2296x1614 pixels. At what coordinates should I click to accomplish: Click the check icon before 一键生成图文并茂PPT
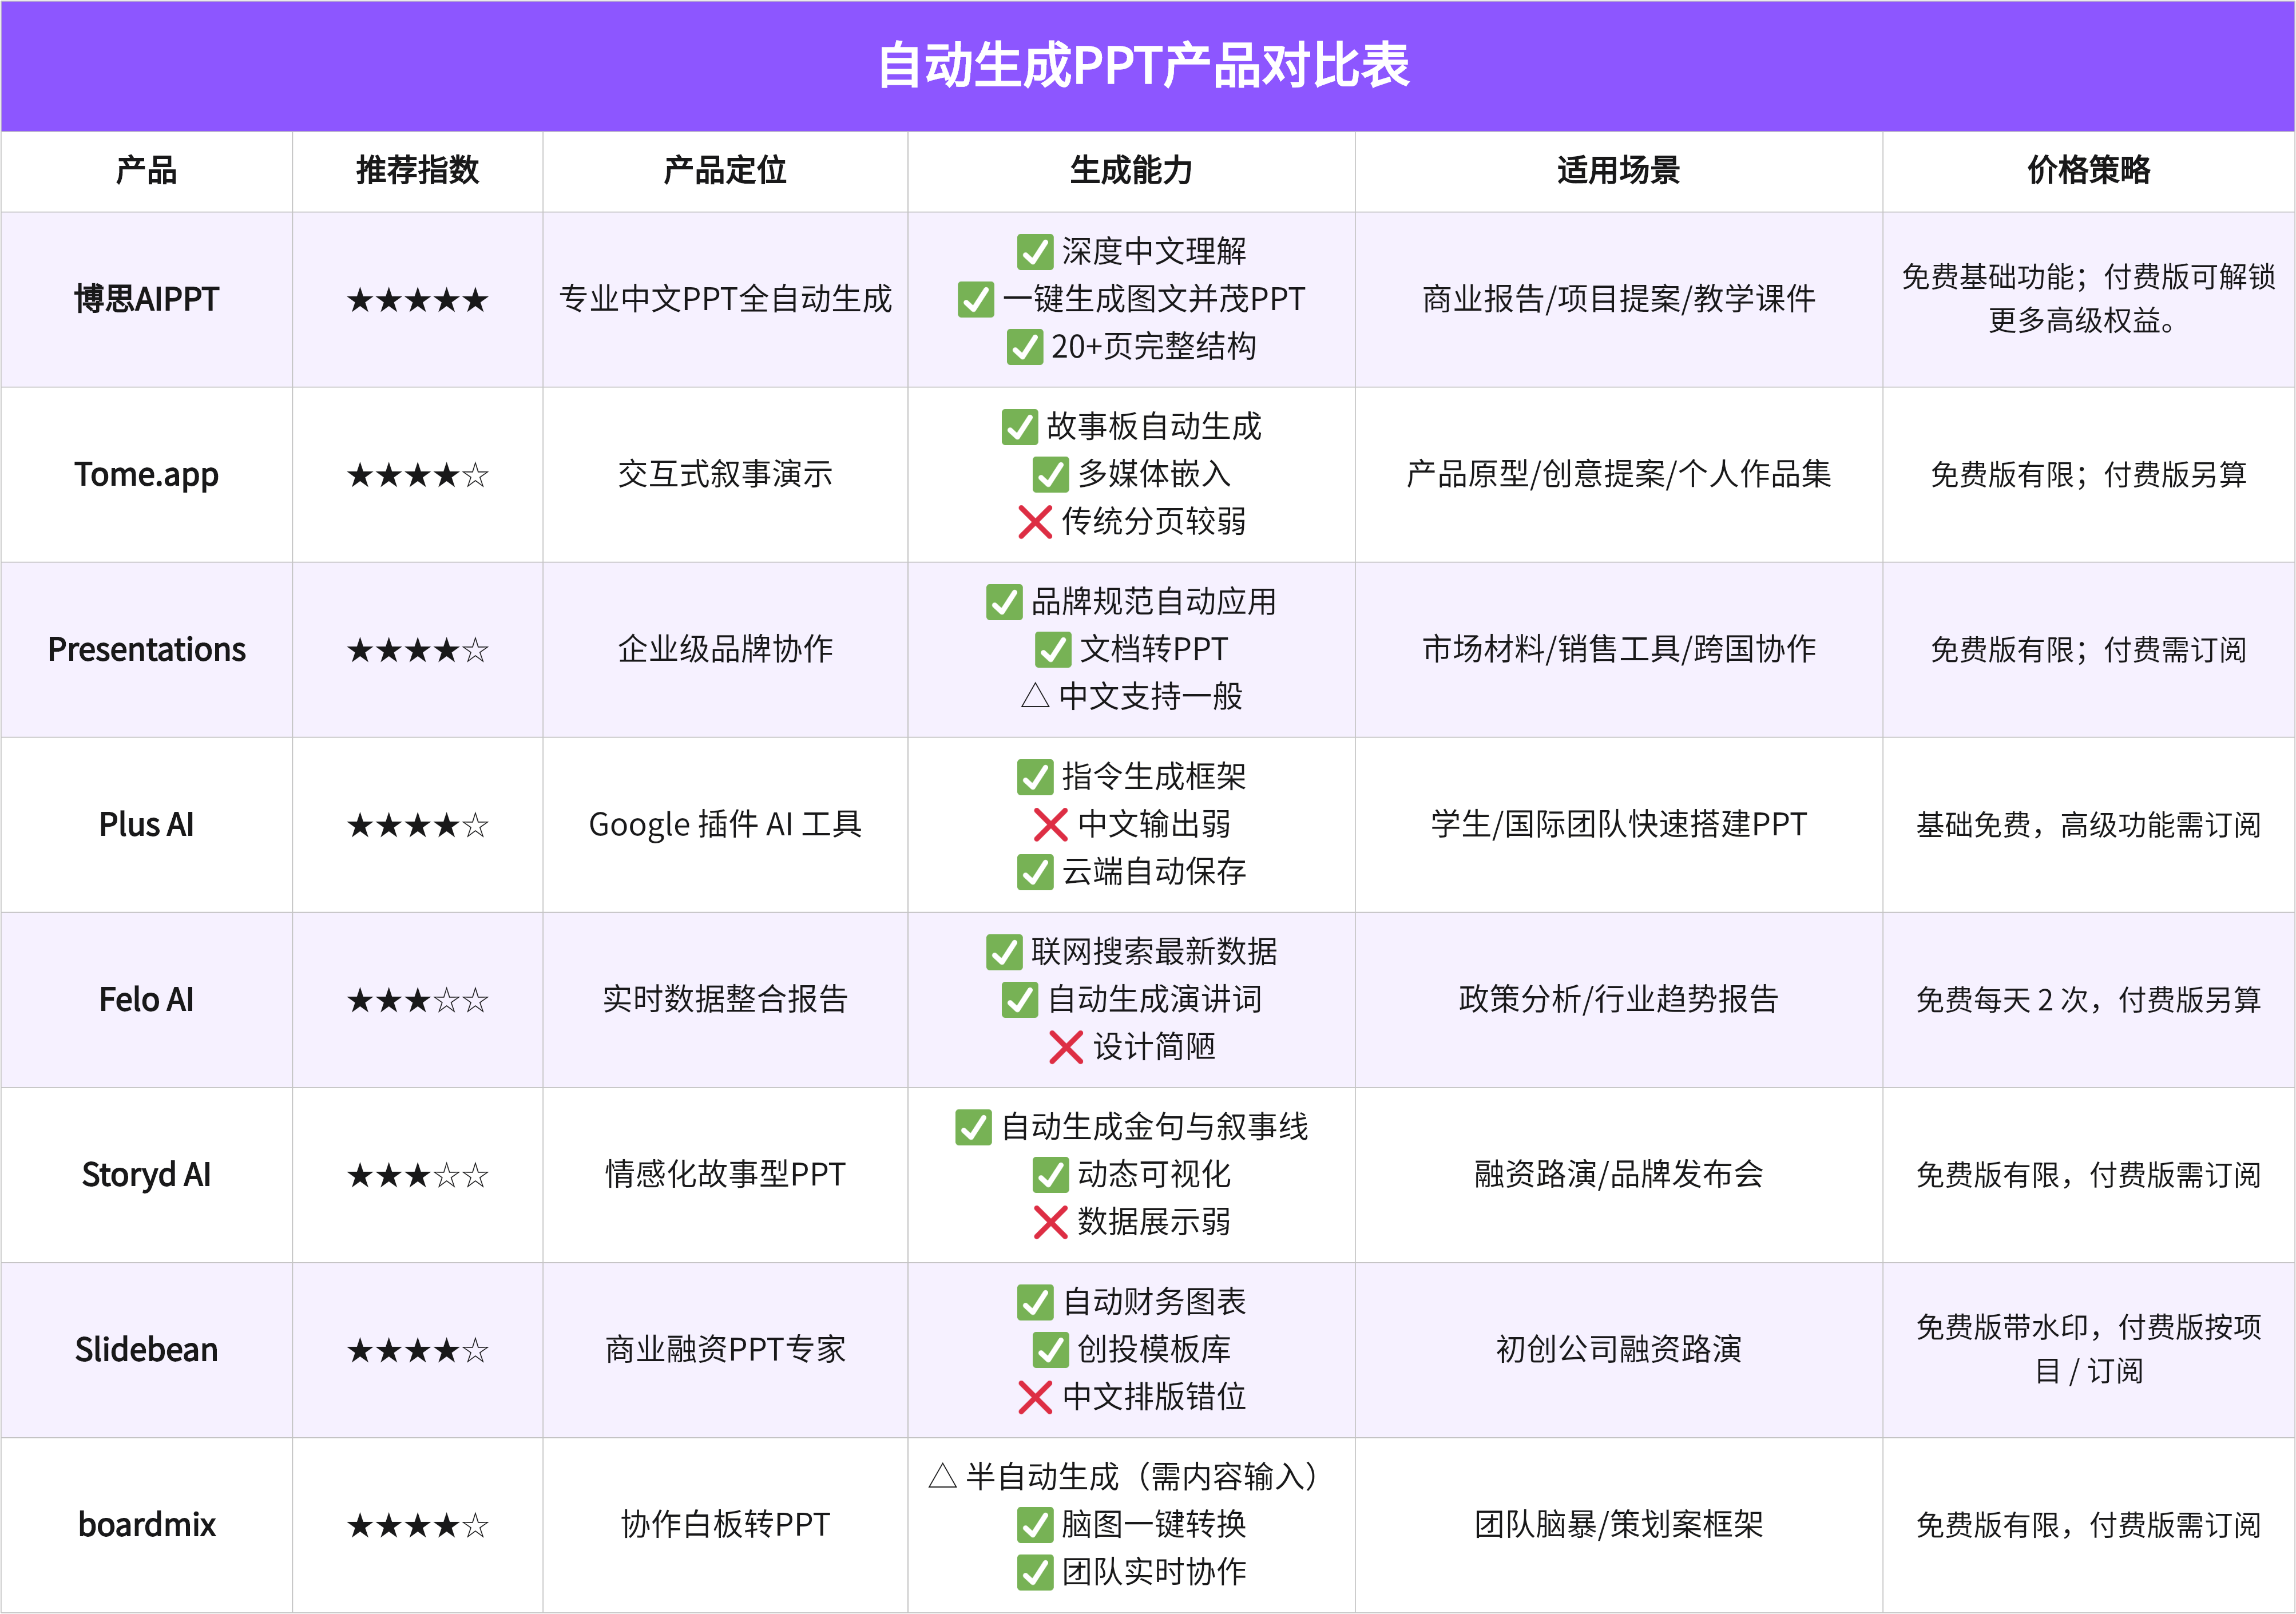[x=976, y=299]
